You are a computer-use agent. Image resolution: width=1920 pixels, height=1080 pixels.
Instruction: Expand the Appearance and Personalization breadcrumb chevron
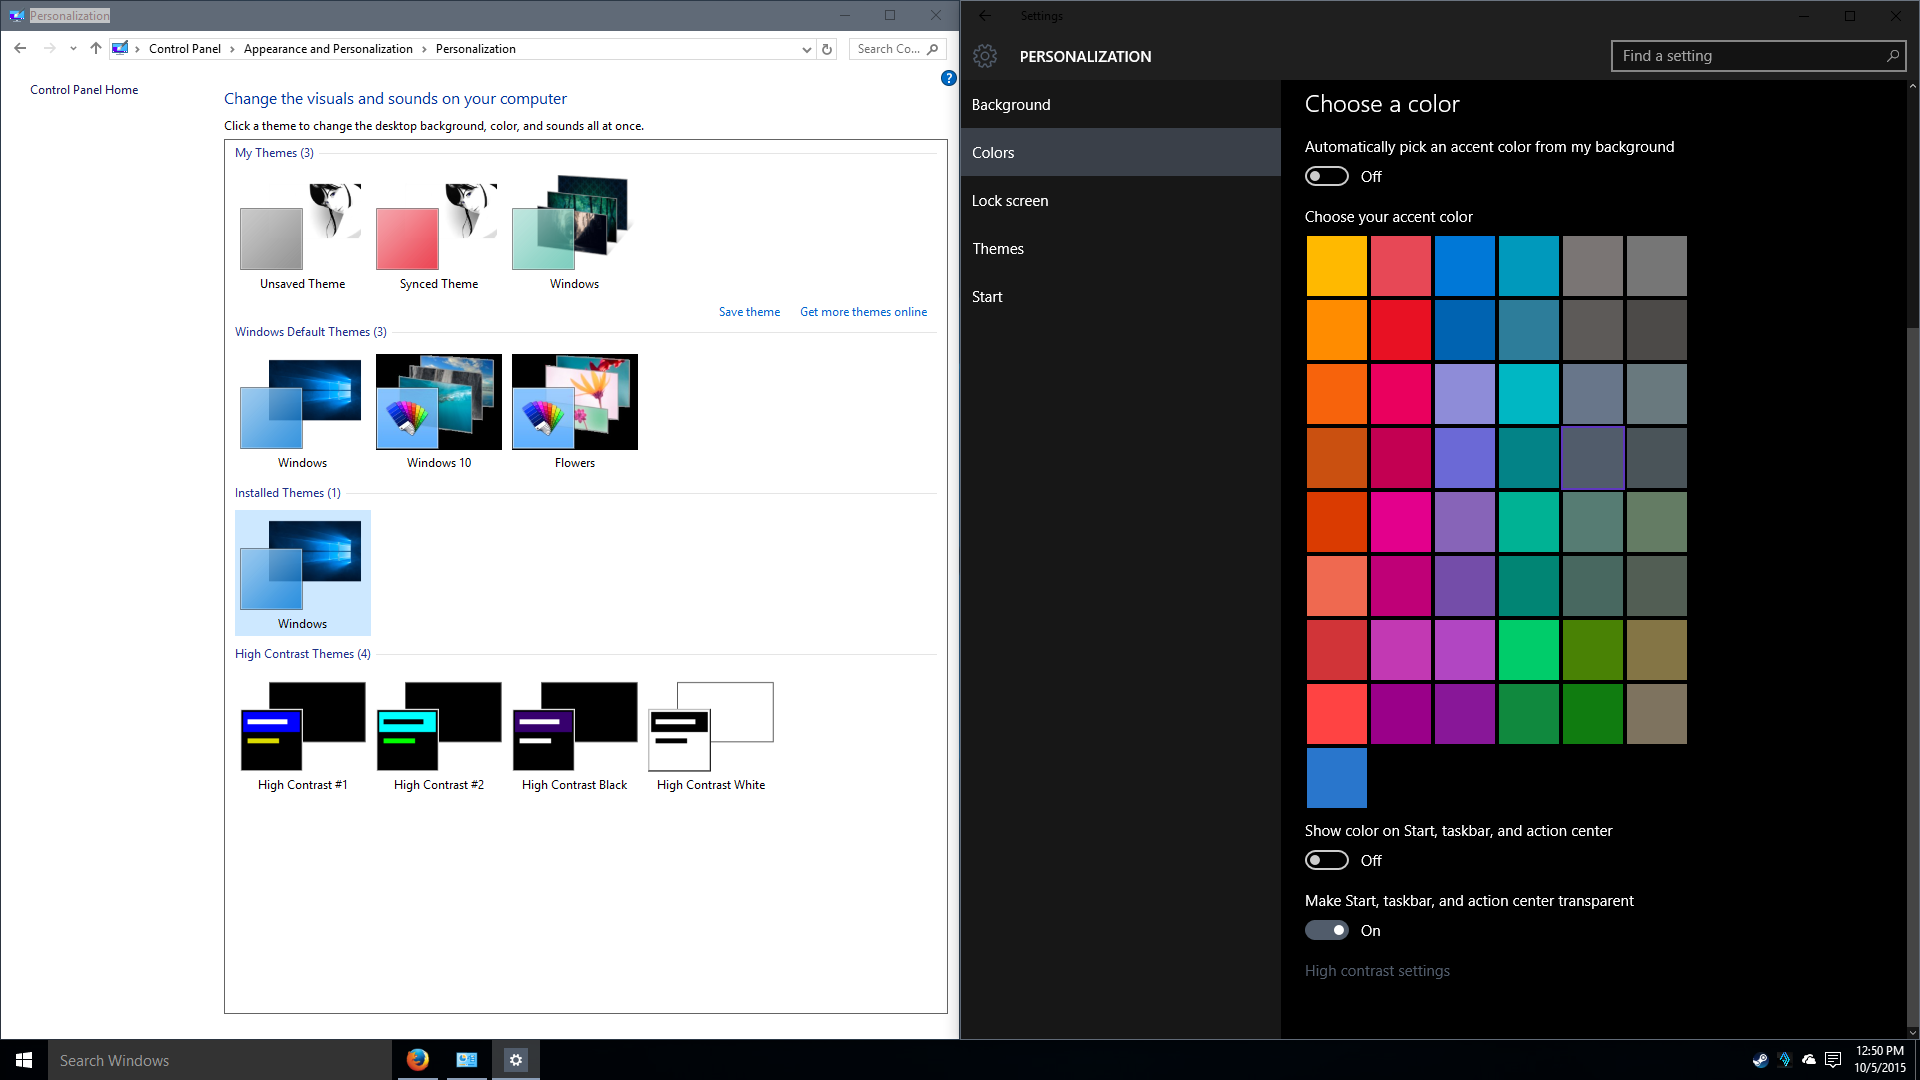coord(425,48)
